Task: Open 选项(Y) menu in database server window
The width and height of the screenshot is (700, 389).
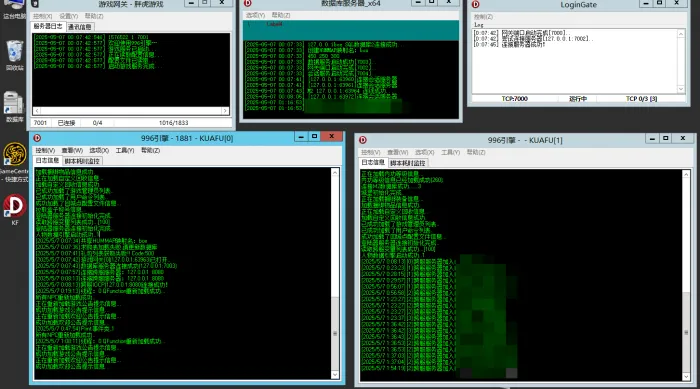Action: pos(255,15)
